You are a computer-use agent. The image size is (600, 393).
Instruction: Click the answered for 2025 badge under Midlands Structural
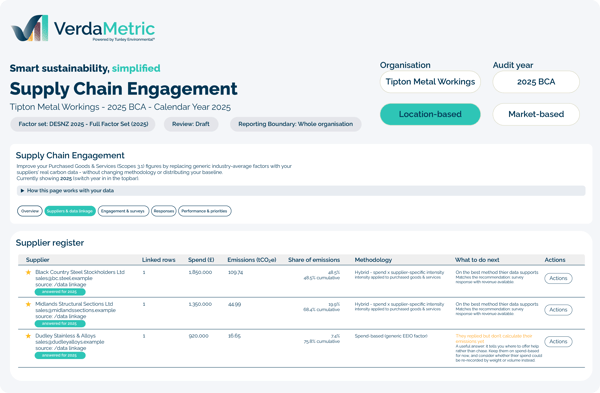[60, 324]
